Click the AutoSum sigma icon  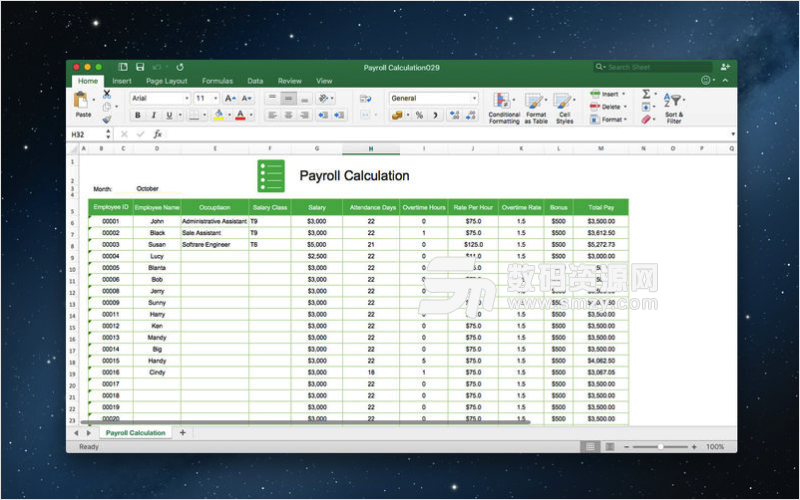[646, 94]
